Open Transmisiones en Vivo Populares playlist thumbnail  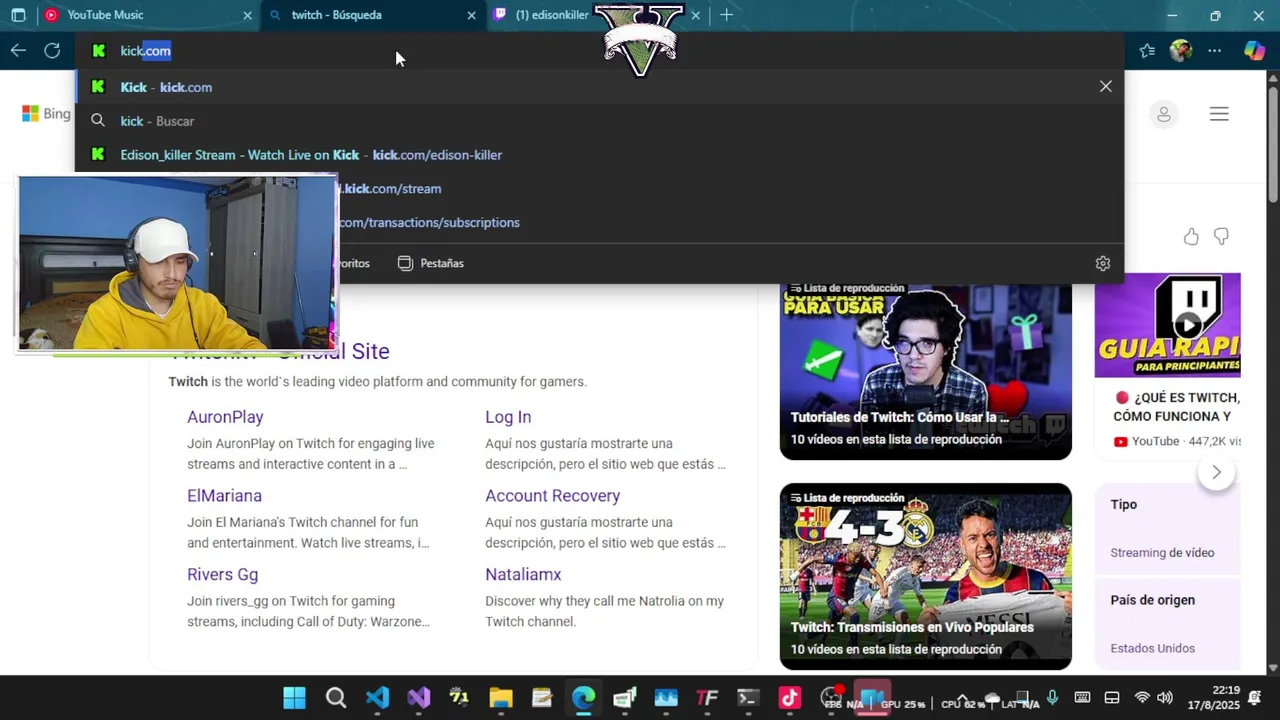(x=925, y=576)
